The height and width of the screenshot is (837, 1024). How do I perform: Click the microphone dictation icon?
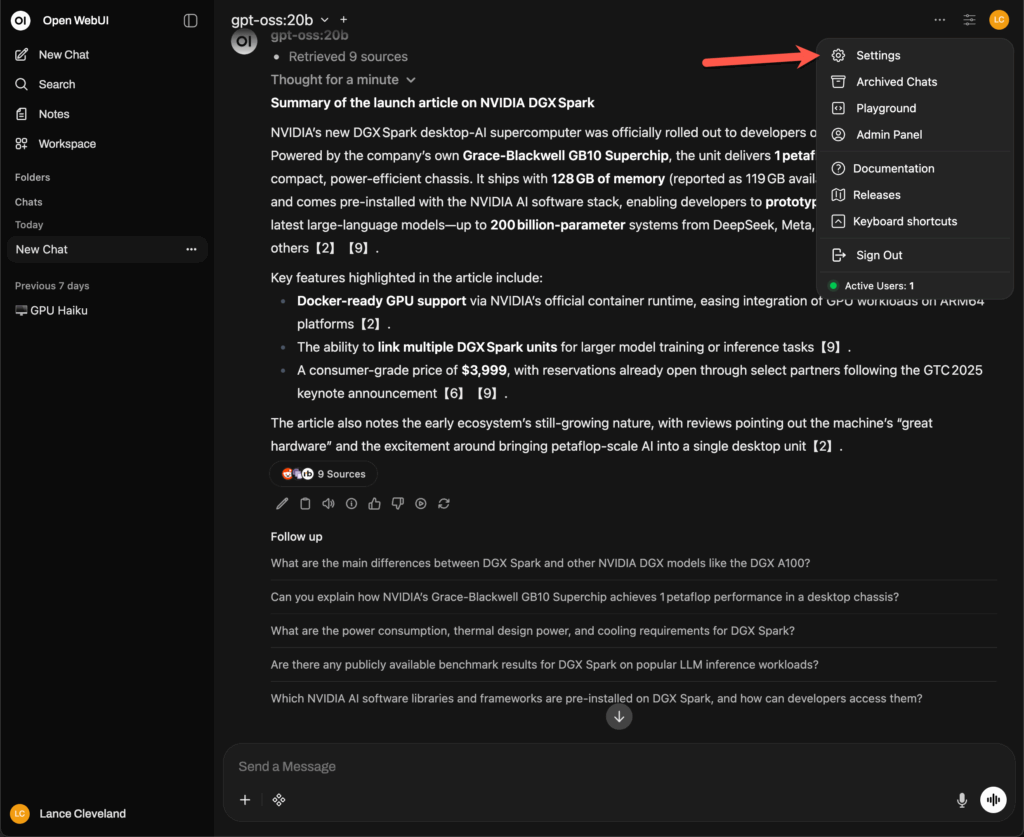[961, 800]
